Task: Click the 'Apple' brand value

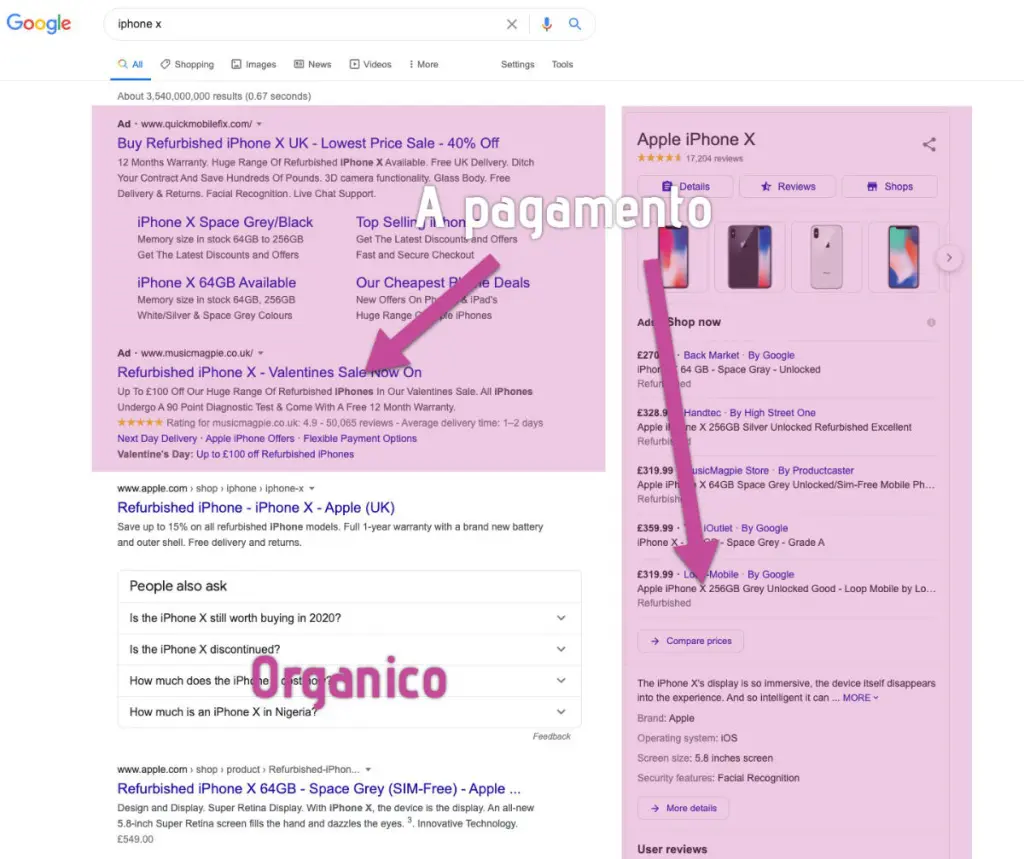Action: pos(681,718)
